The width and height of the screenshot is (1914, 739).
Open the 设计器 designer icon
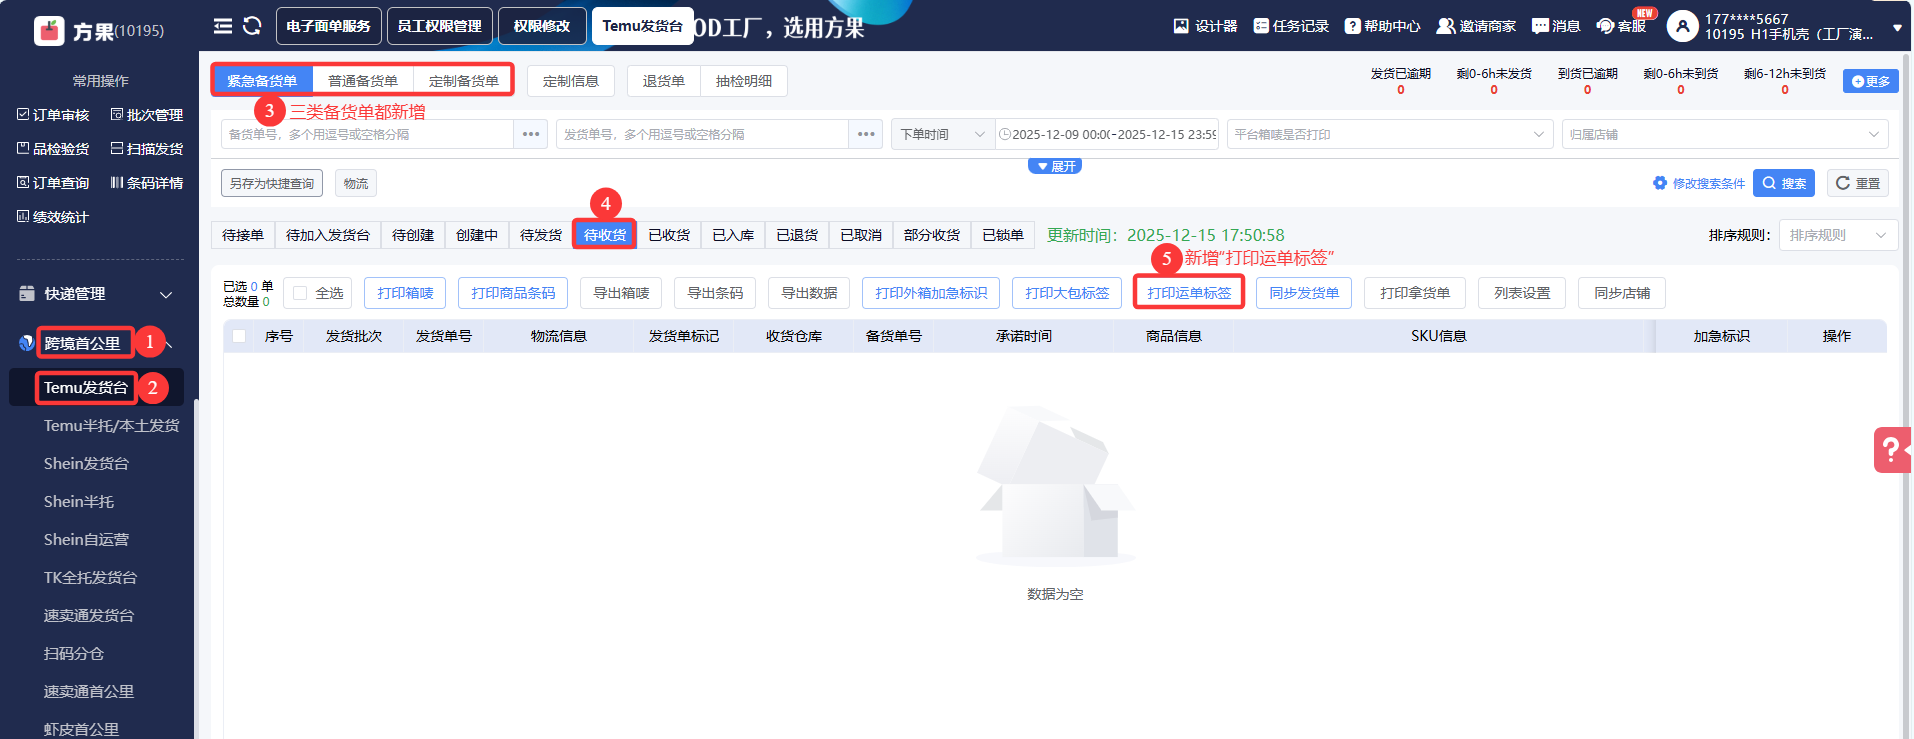coord(1181,26)
